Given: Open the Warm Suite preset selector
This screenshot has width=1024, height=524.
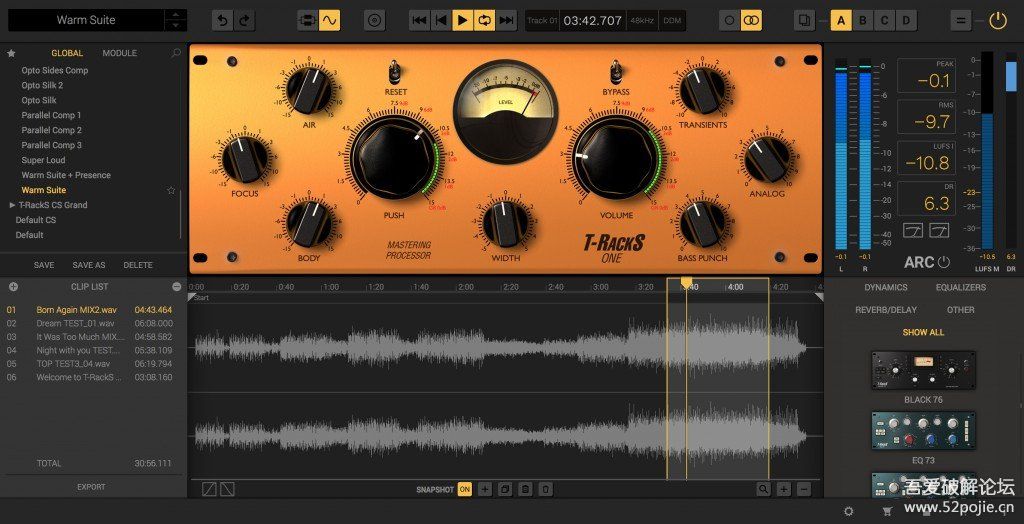Looking at the screenshot, I should click(x=86, y=20).
